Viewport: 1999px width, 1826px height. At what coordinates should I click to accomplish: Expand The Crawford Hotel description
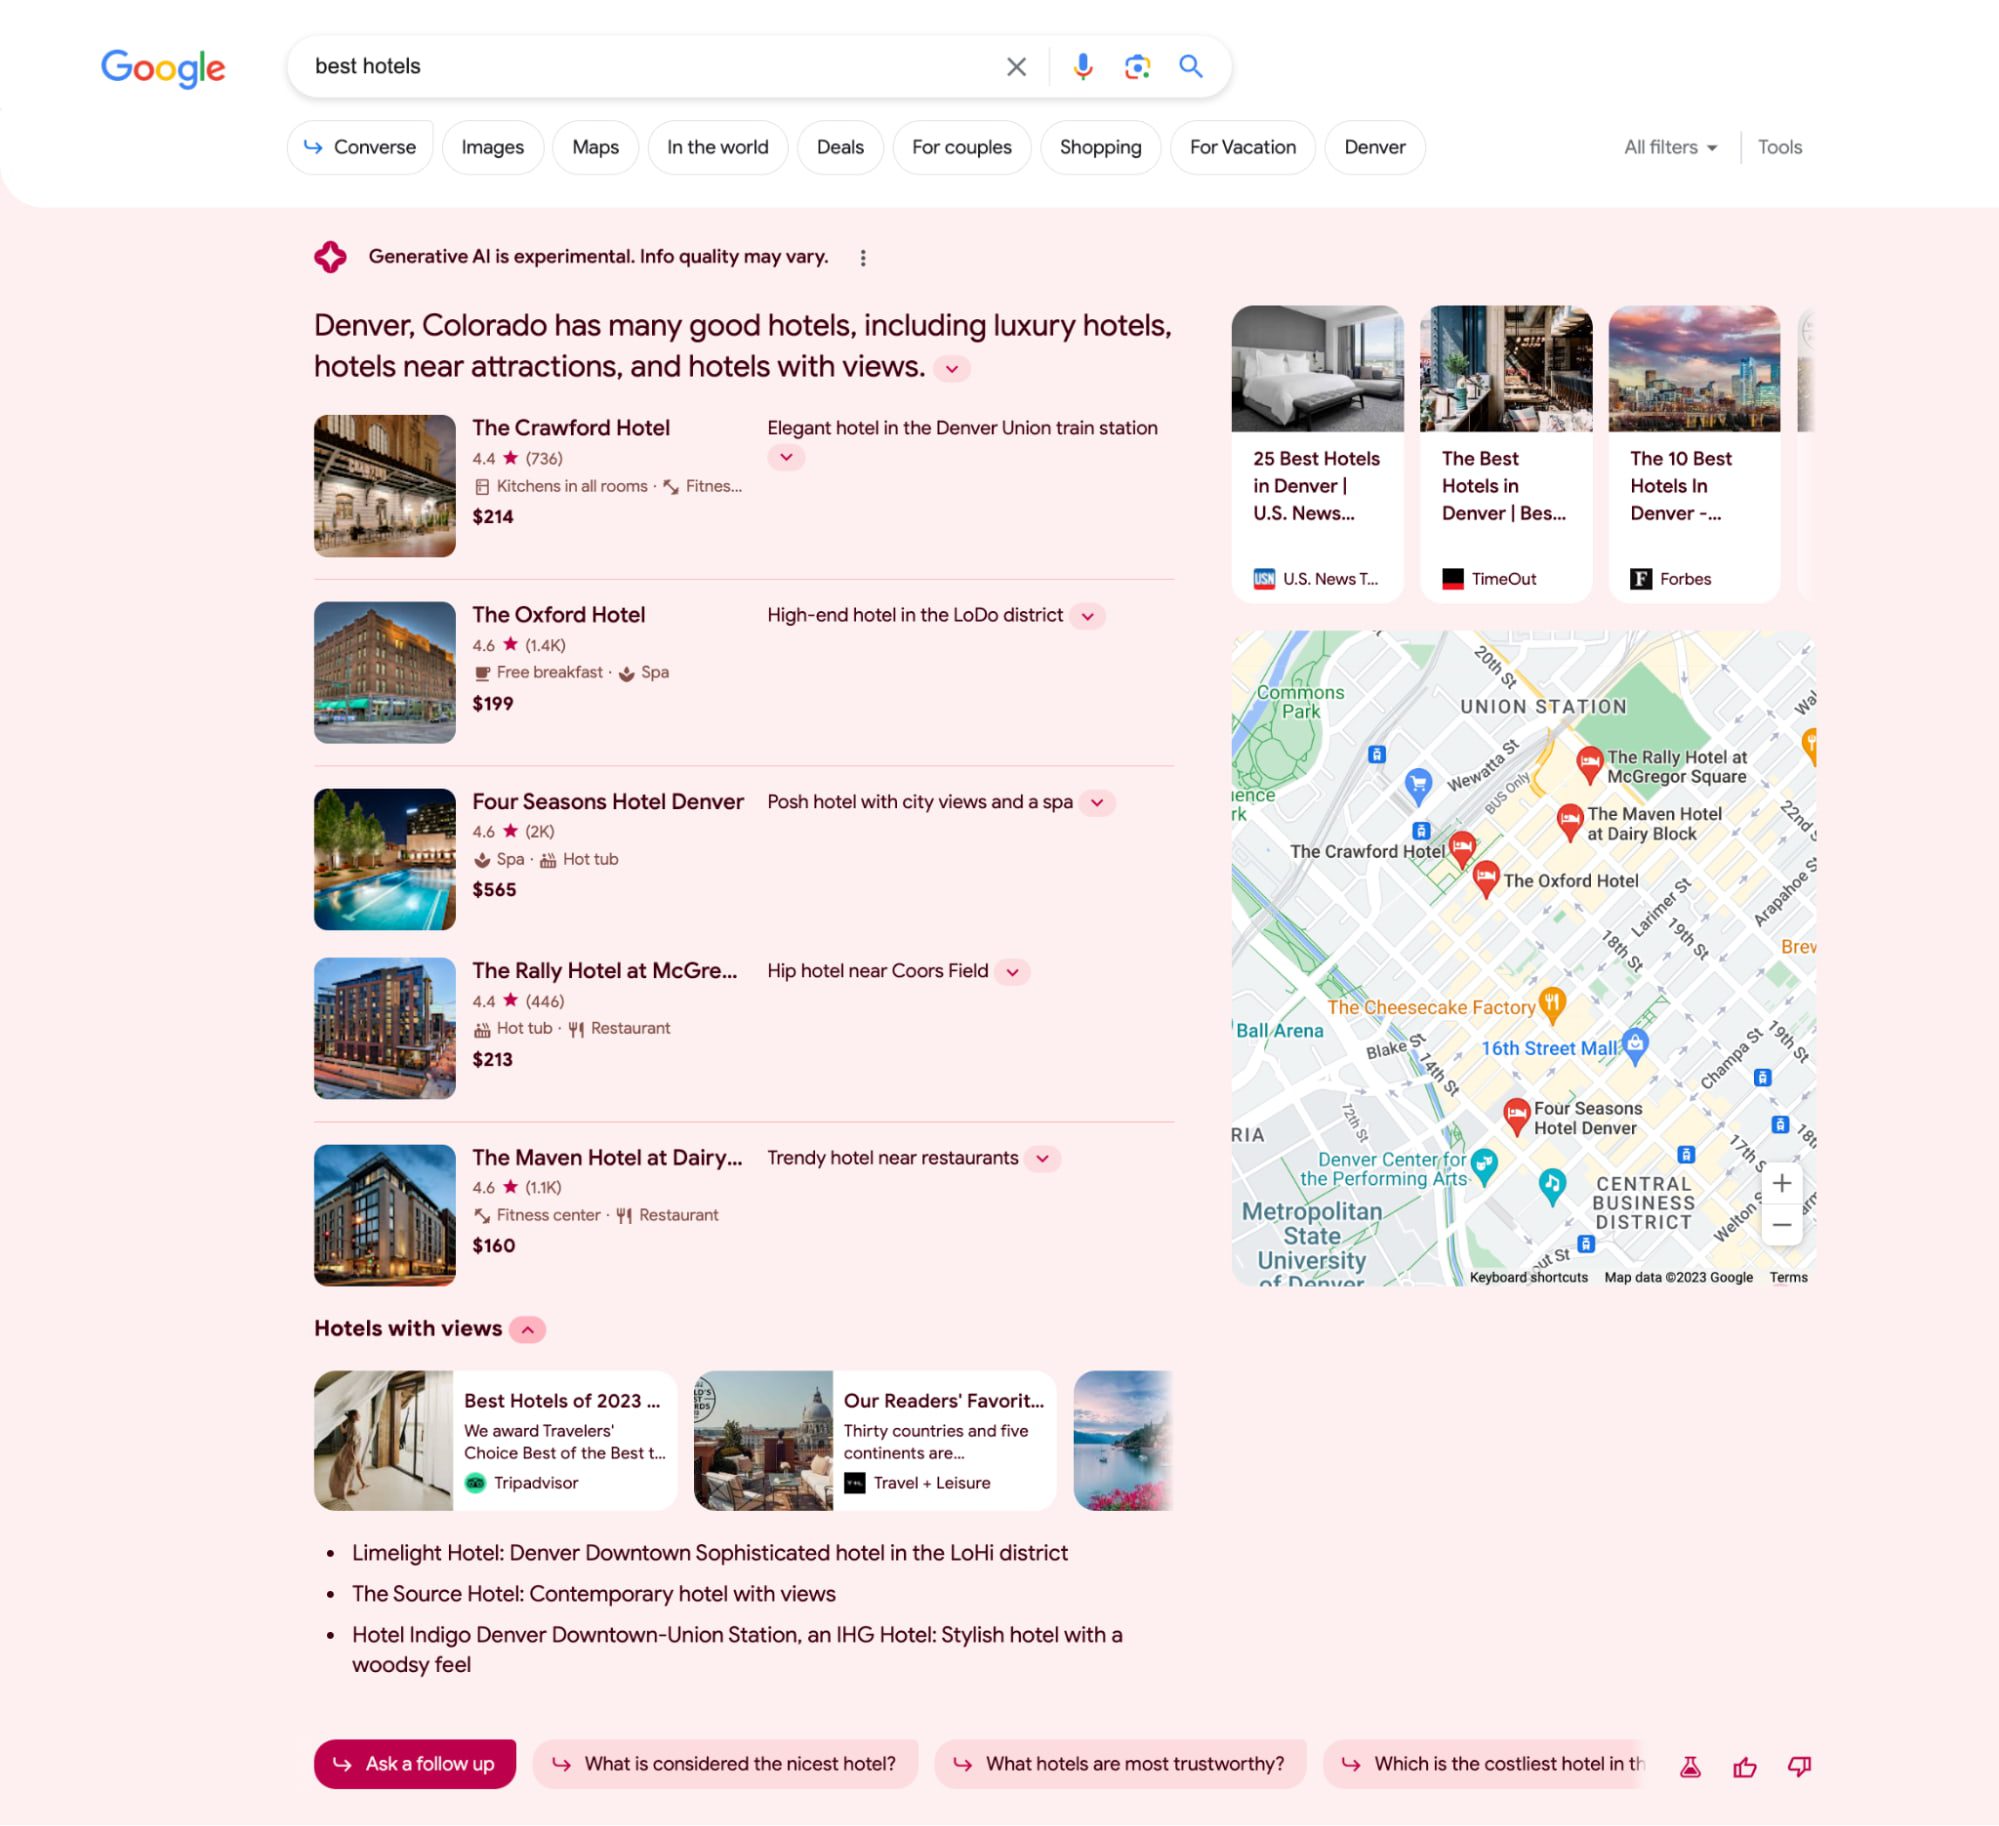pos(786,458)
